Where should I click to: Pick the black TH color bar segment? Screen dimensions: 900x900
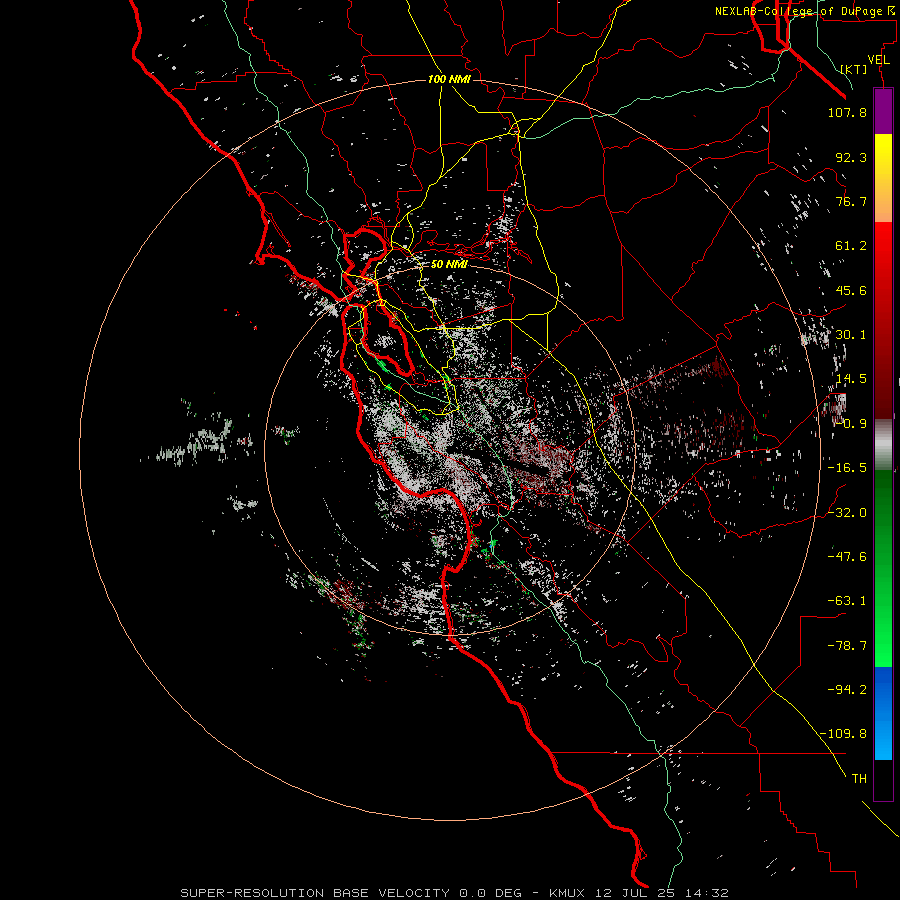pos(883,780)
